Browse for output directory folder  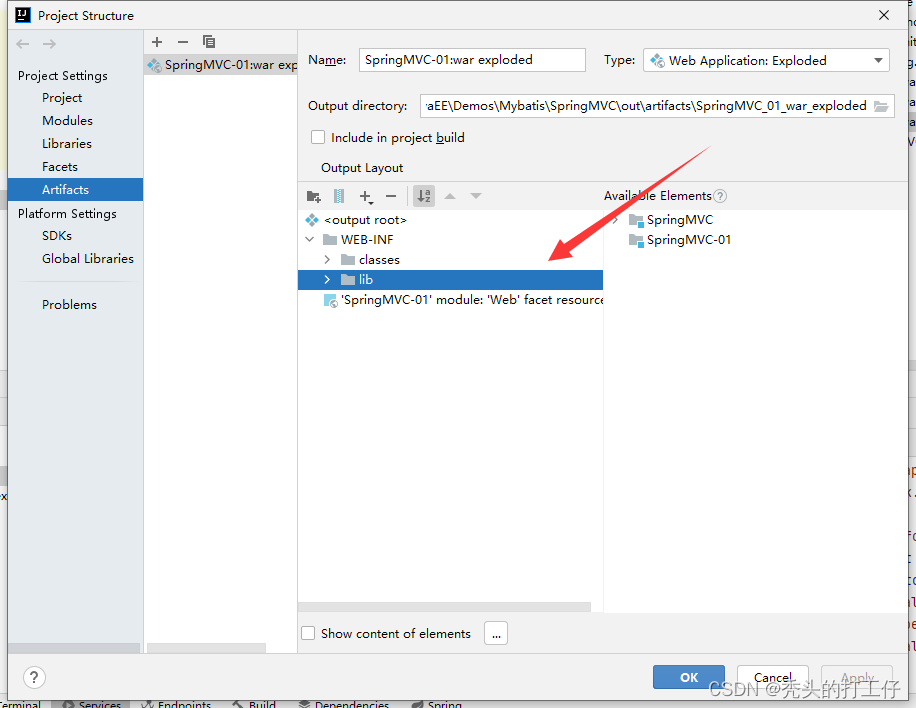coord(880,106)
